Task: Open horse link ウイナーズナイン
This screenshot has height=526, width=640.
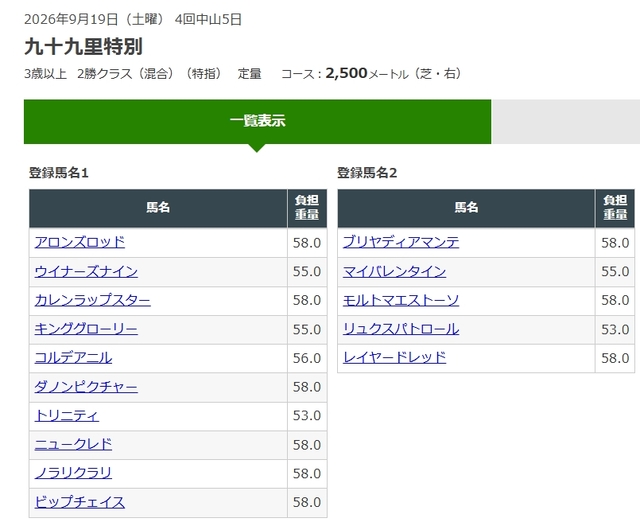Action: point(86,271)
